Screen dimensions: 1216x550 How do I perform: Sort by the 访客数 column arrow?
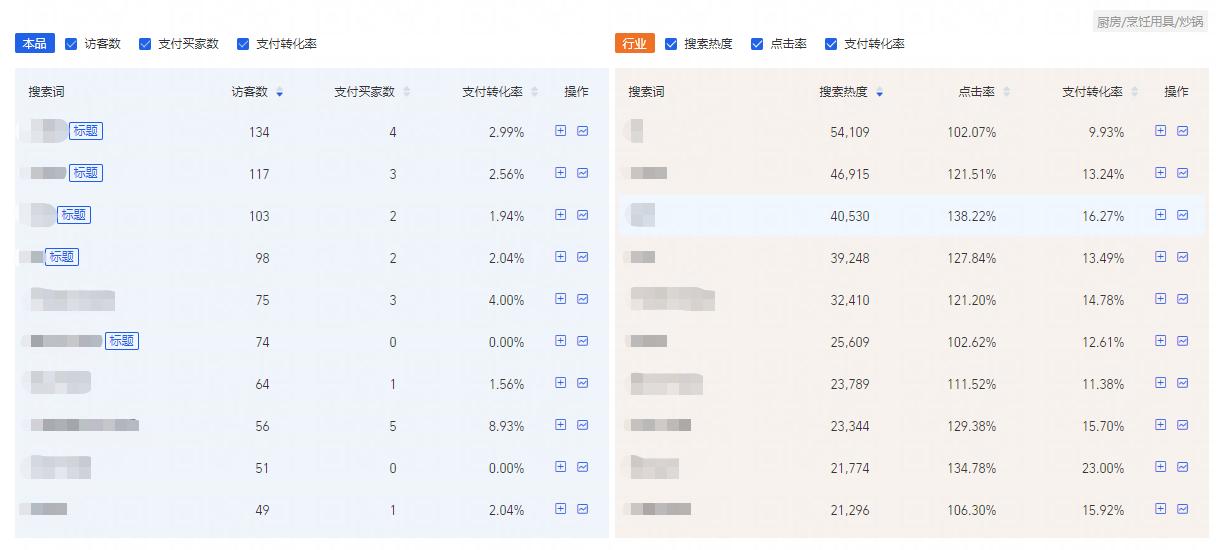tap(280, 93)
